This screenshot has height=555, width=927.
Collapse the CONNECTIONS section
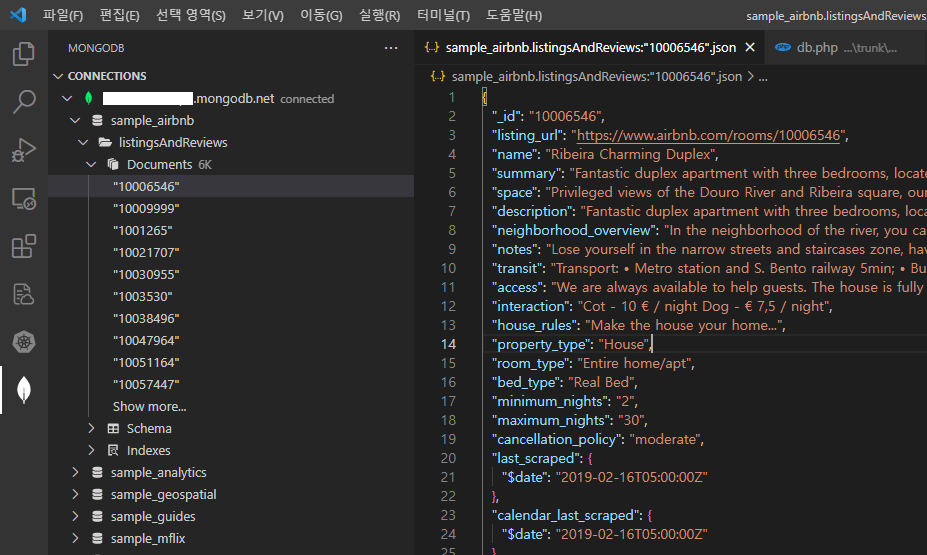click(58, 76)
